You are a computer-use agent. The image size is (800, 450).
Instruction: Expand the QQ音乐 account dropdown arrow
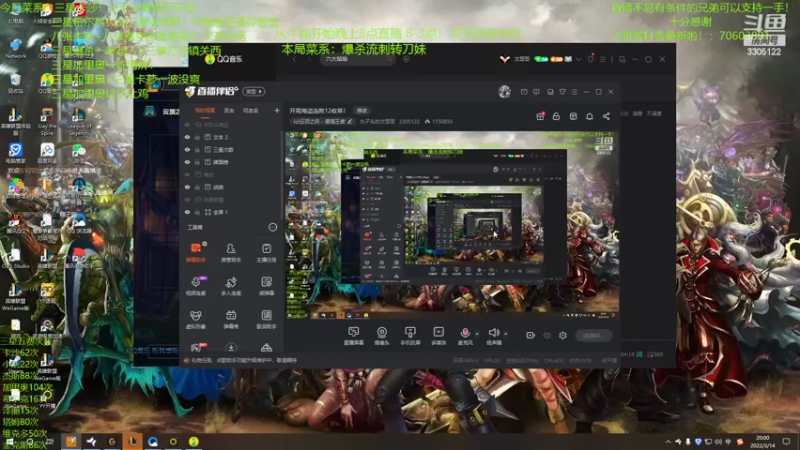[579, 59]
